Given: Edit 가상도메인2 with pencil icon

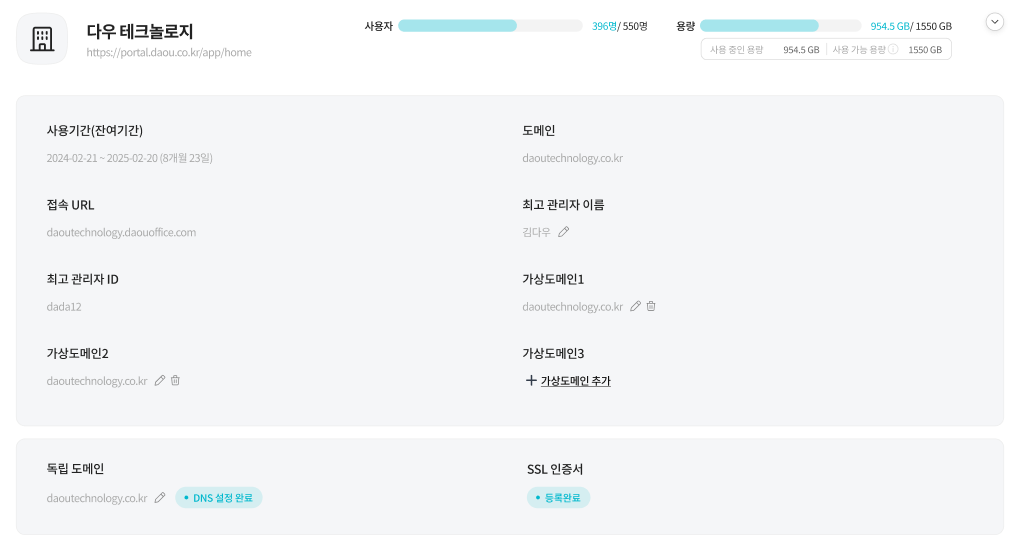Looking at the screenshot, I should click(160, 381).
